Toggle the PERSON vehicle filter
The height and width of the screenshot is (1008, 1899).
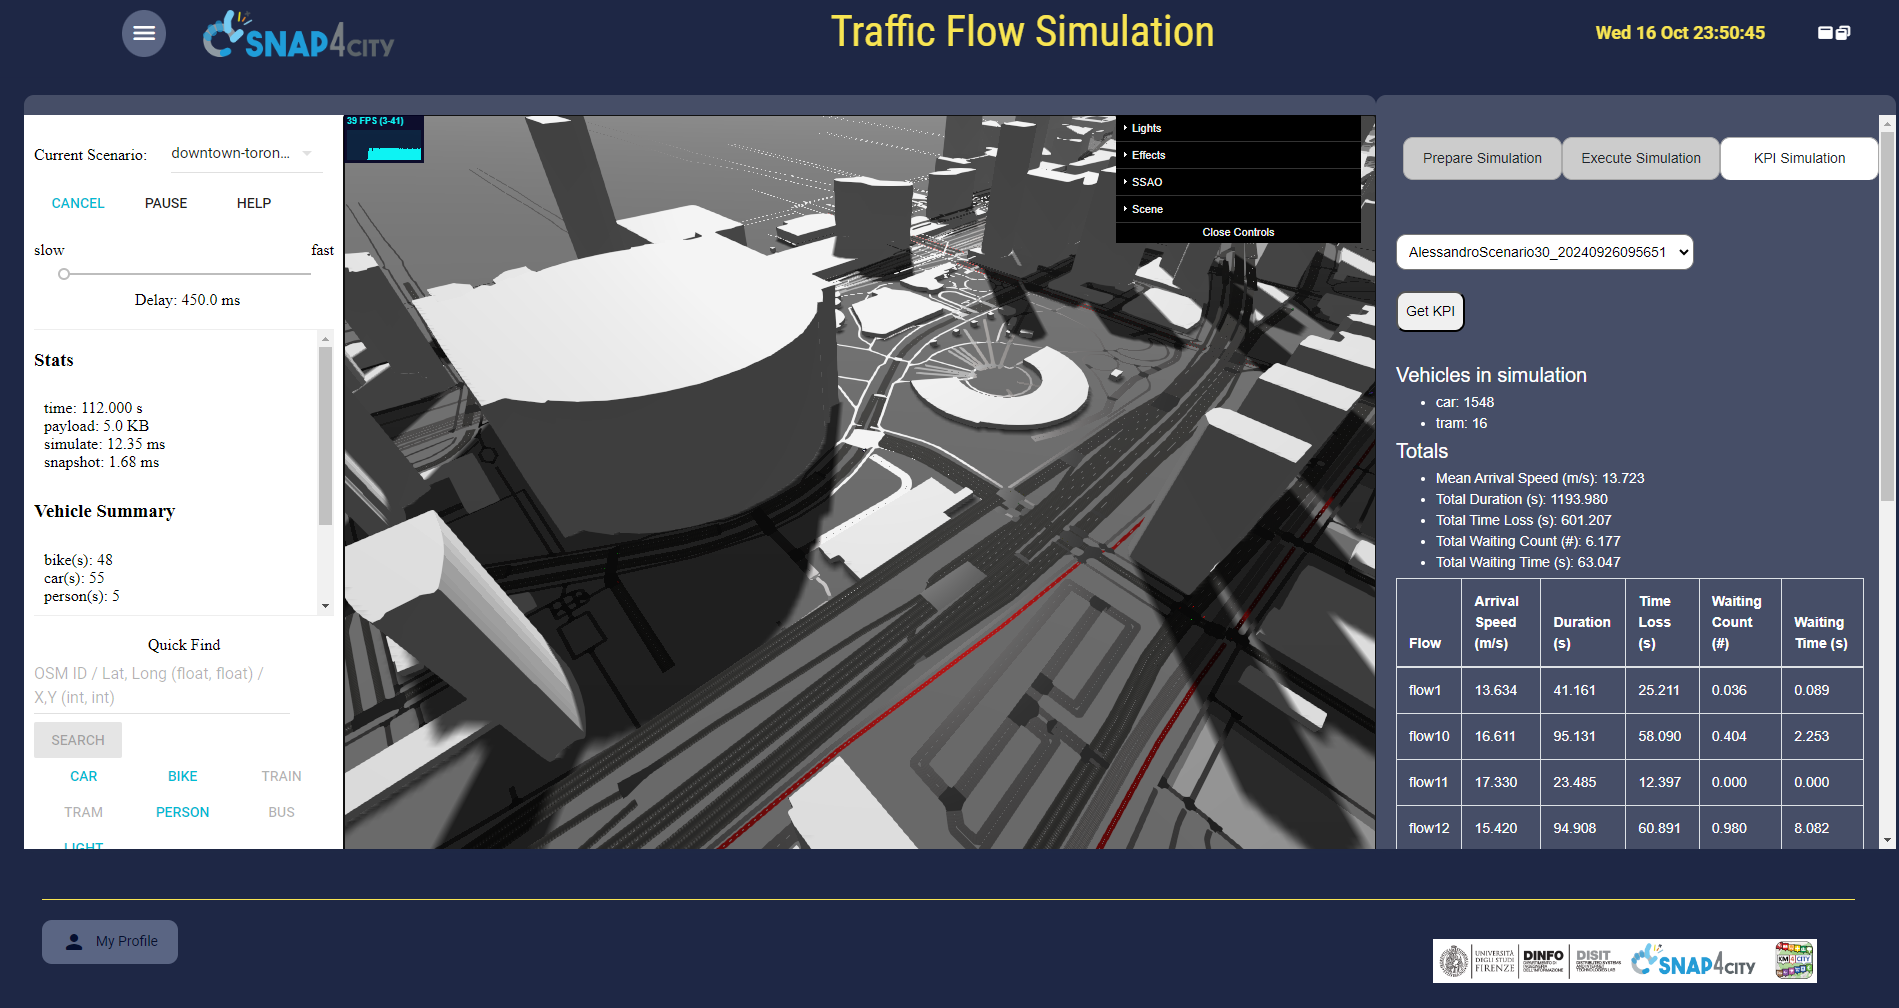(182, 812)
